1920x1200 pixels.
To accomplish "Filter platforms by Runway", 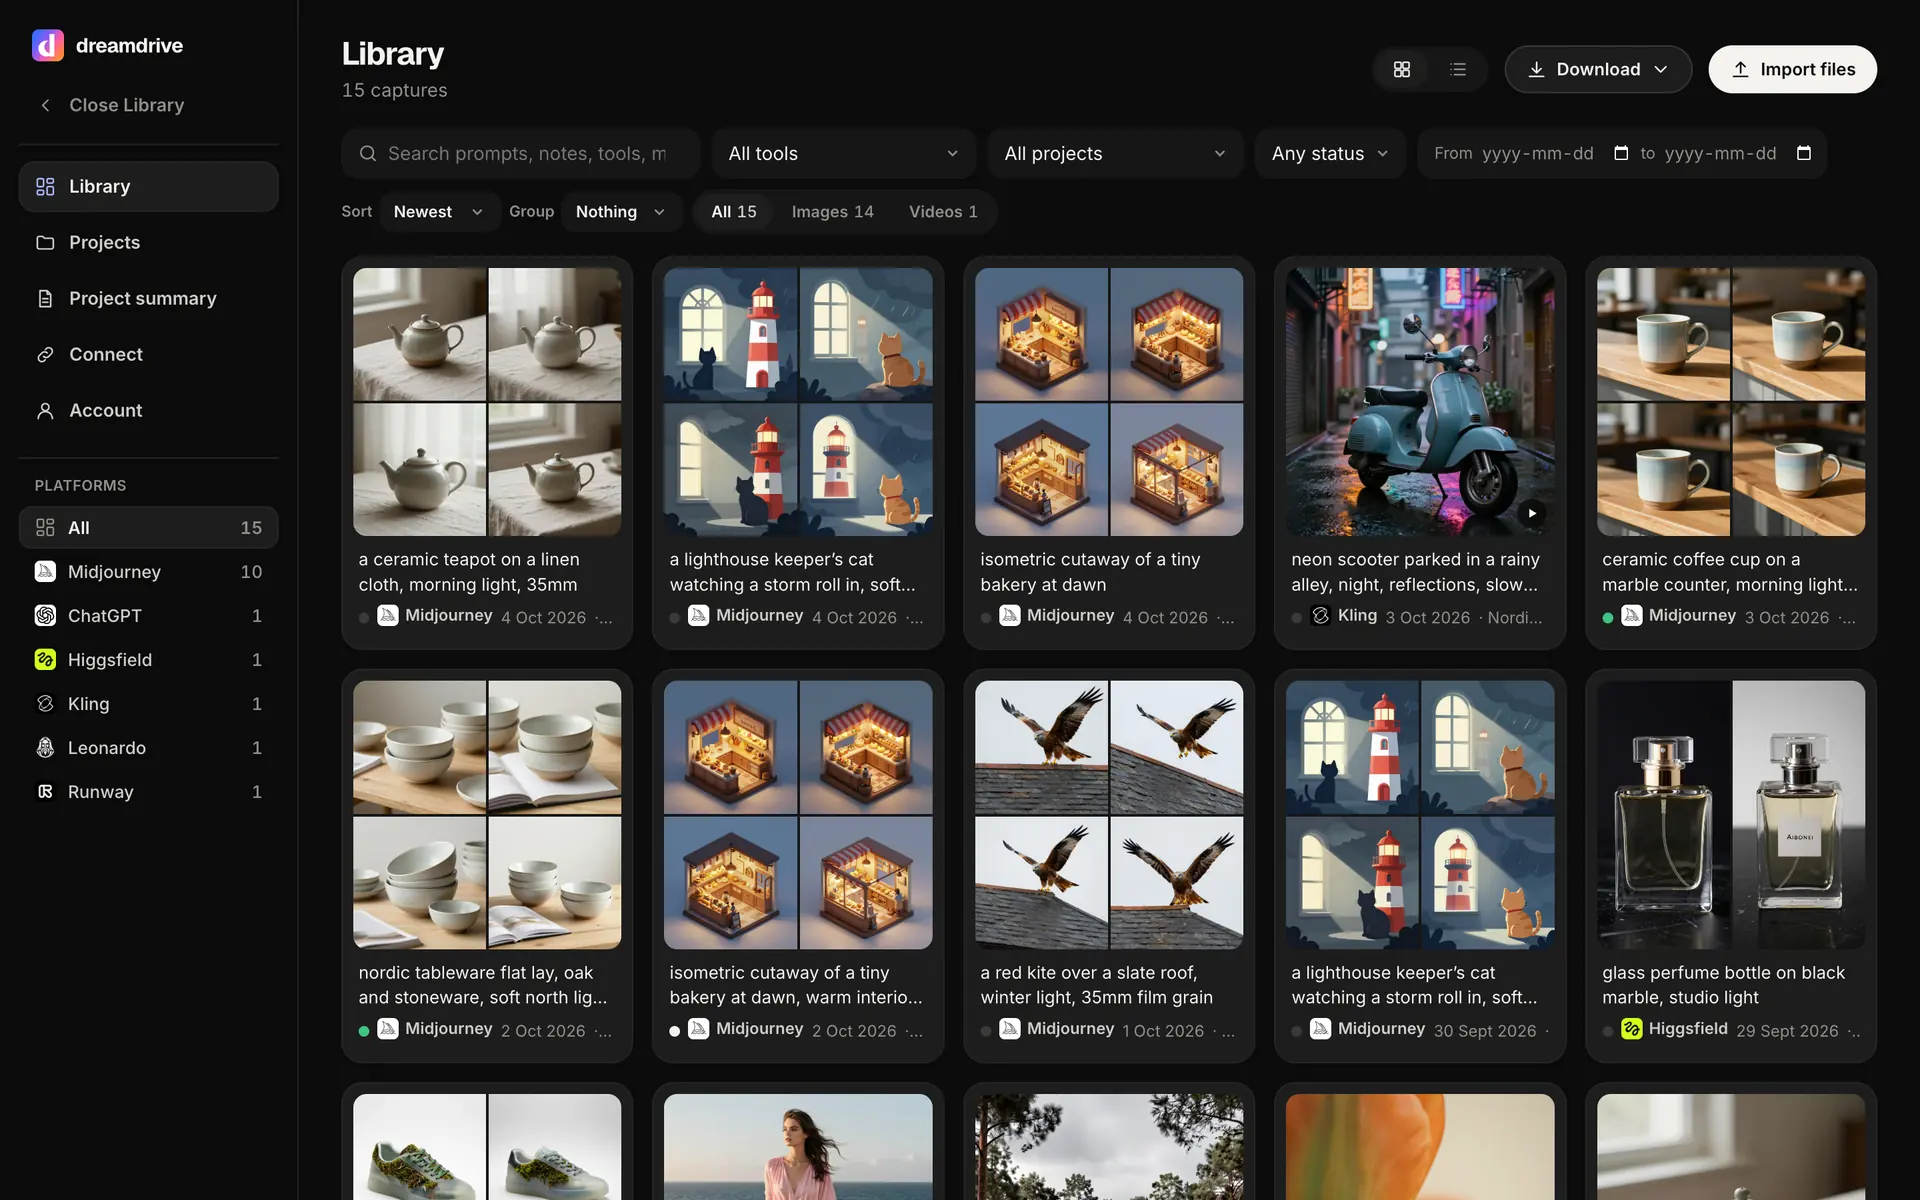I will [148, 792].
